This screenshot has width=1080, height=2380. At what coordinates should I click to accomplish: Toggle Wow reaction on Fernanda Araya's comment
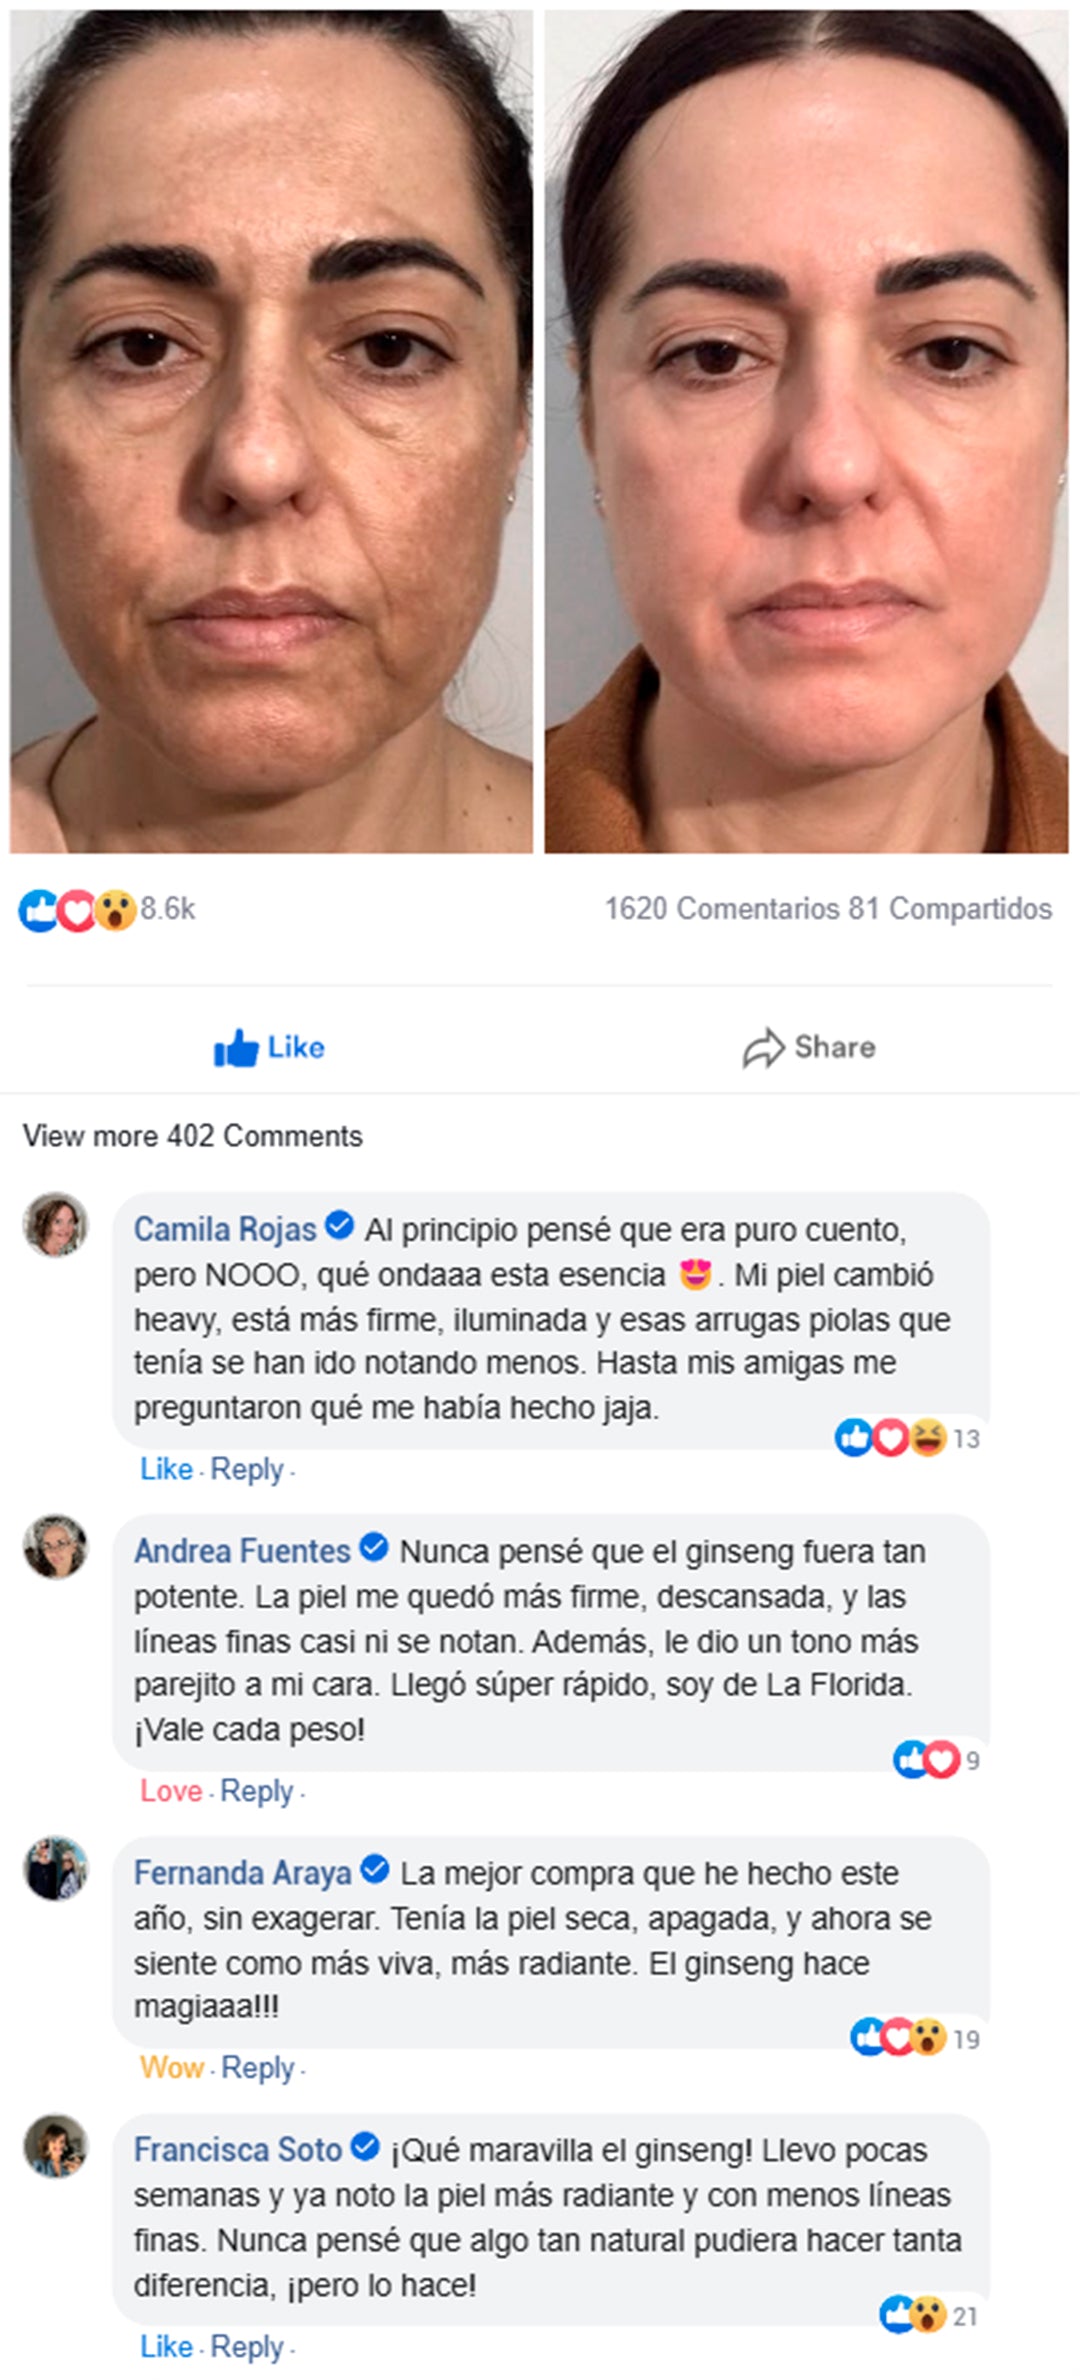tap(172, 2067)
